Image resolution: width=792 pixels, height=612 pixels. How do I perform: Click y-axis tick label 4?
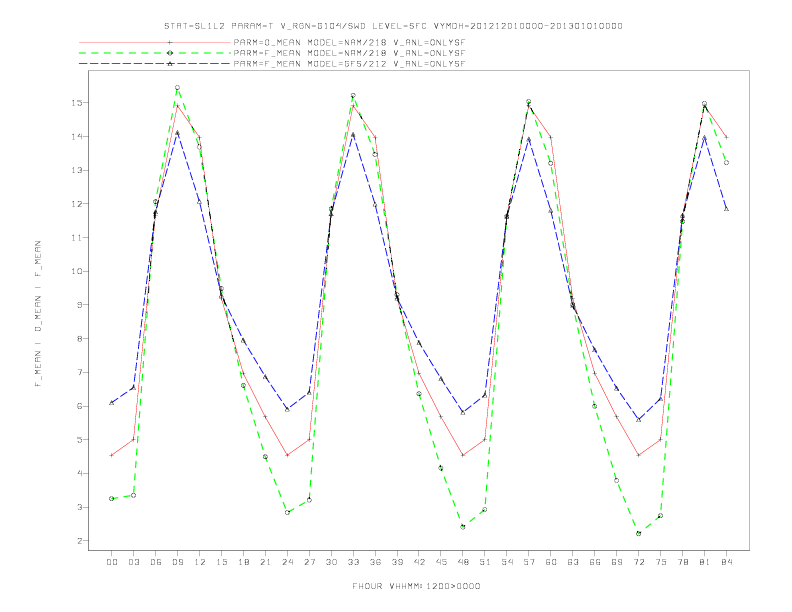(80, 474)
